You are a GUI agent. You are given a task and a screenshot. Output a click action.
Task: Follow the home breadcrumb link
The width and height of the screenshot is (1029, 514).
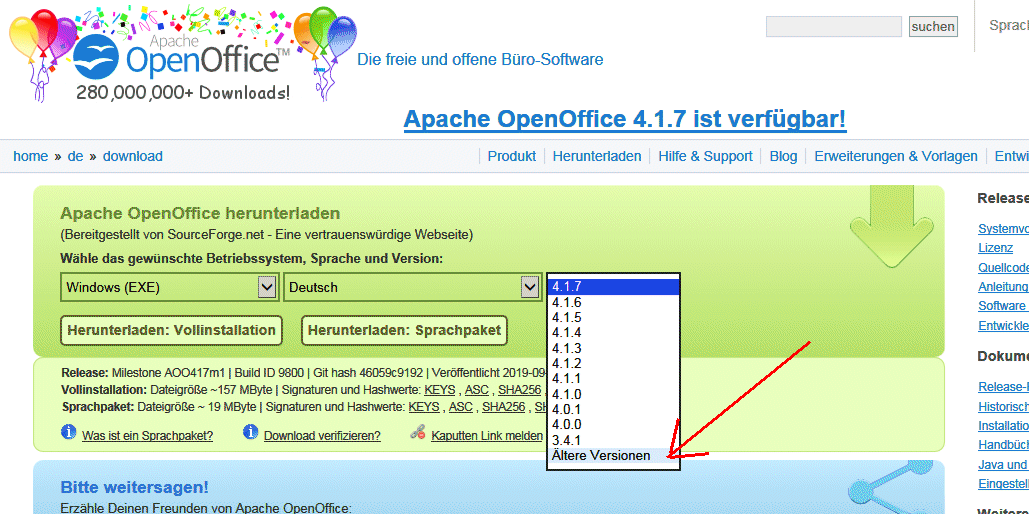(x=30, y=156)
